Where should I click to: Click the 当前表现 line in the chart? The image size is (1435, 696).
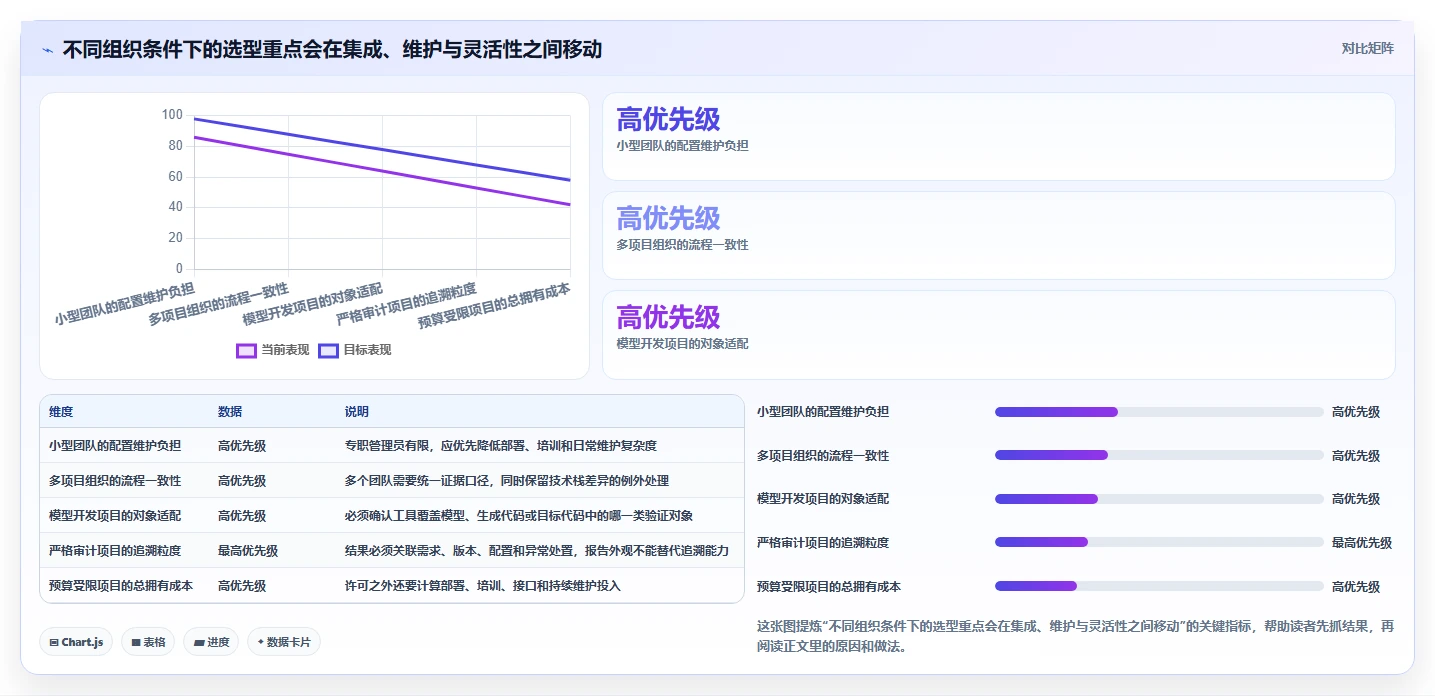(382, 171)
